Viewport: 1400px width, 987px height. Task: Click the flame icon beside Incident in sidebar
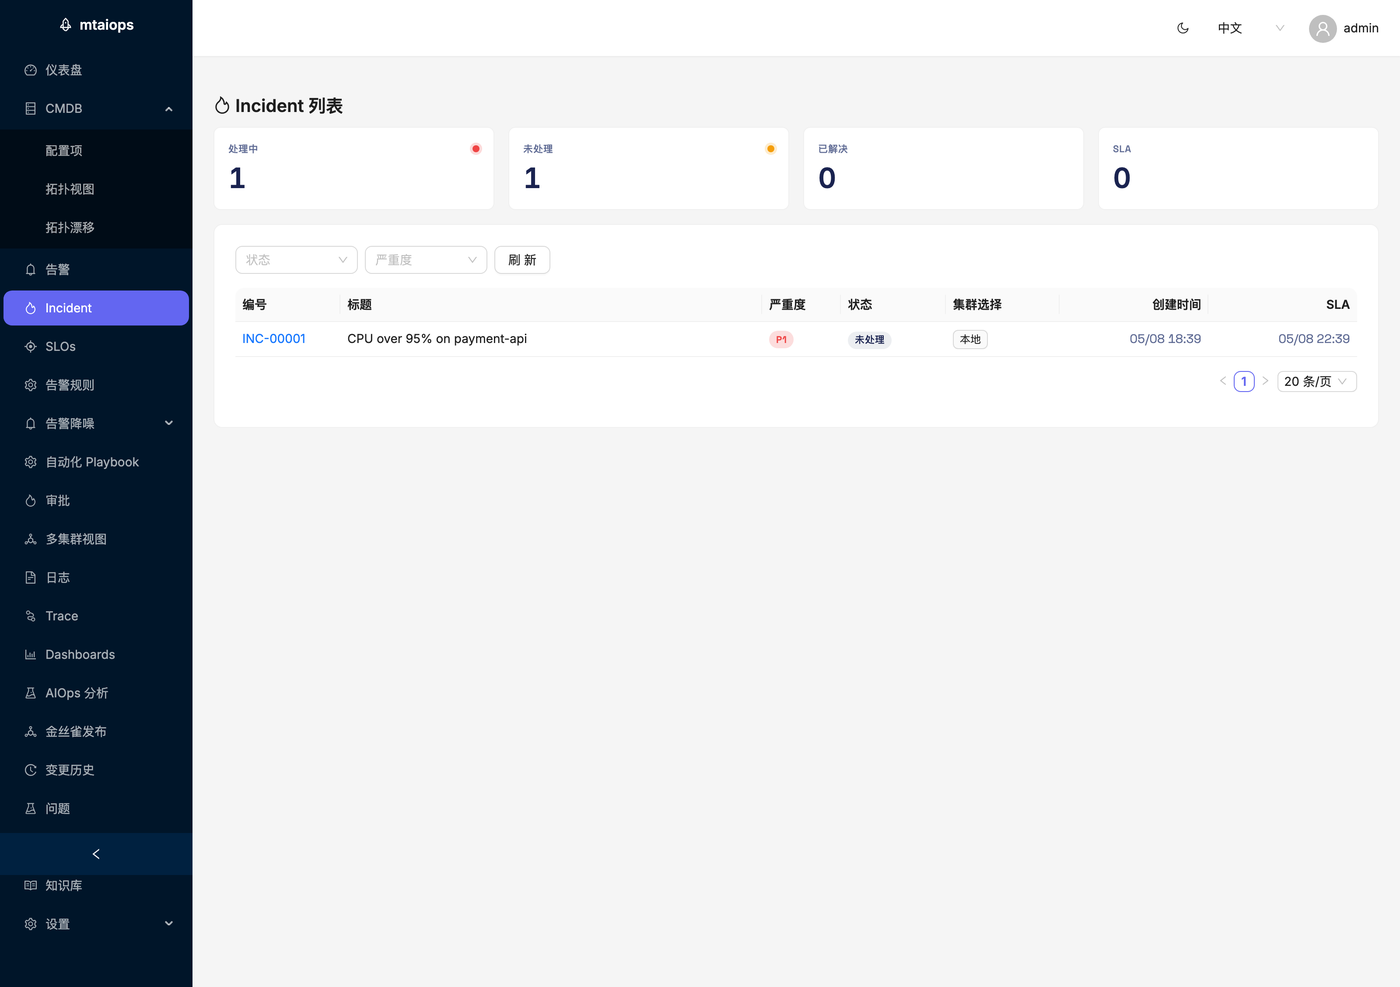point(31,308)
